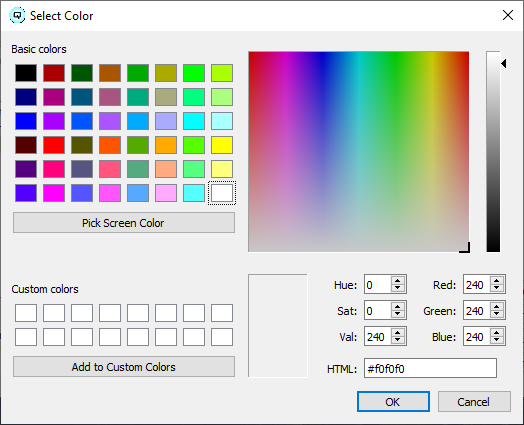The image size is (524, 425).
Task: Select the black basic color swatch
Action: (x=26, y=73)
